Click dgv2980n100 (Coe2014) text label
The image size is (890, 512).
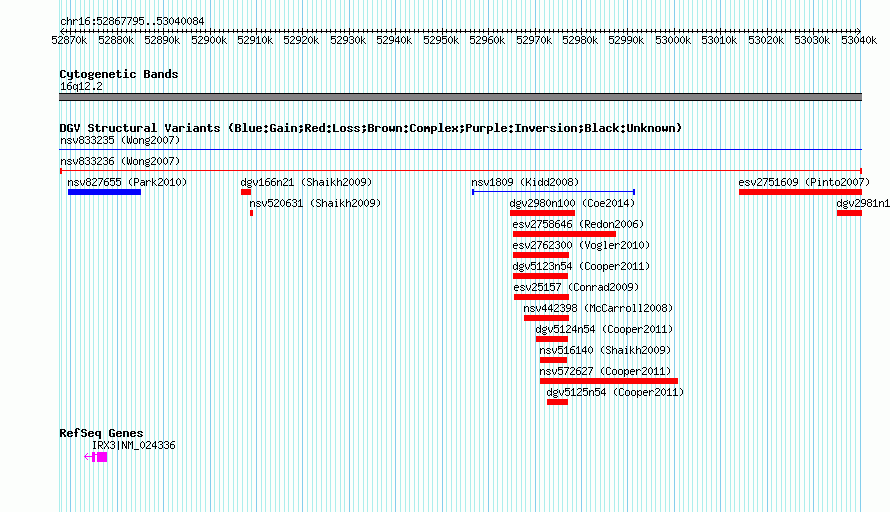[x=572, y=203]
